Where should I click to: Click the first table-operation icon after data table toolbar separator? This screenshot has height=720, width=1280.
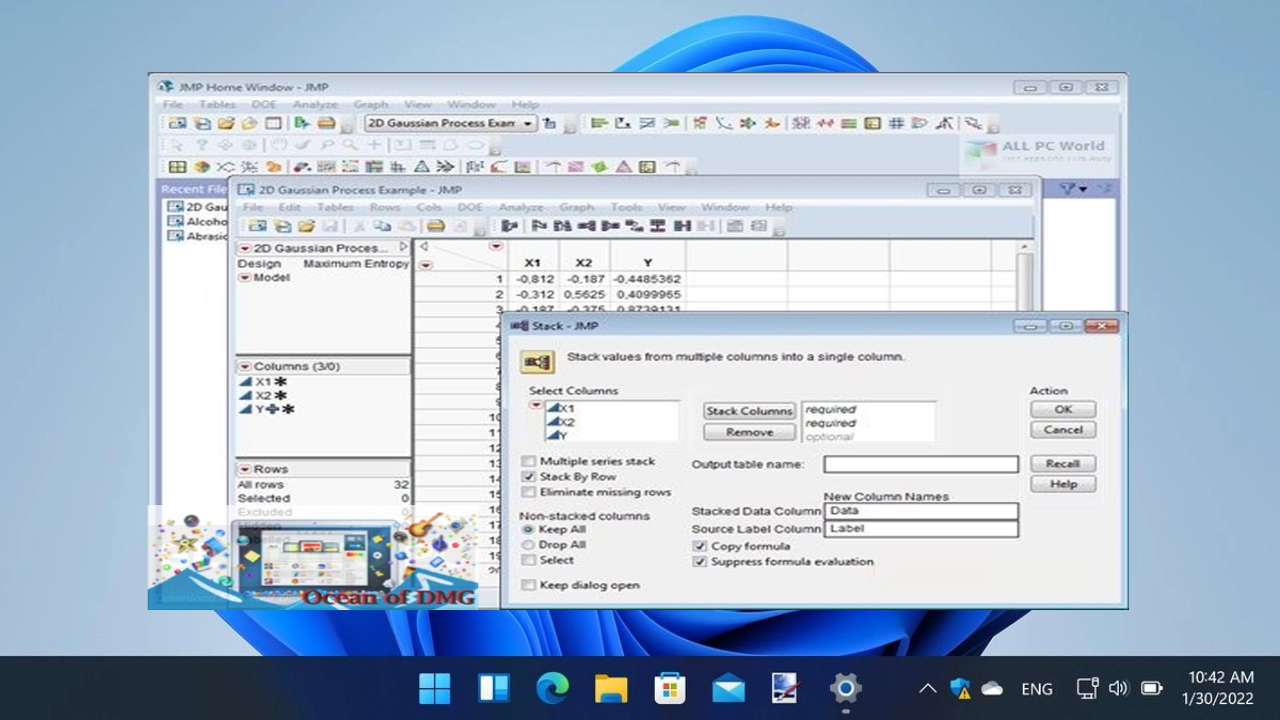click(x=510, y=226)
